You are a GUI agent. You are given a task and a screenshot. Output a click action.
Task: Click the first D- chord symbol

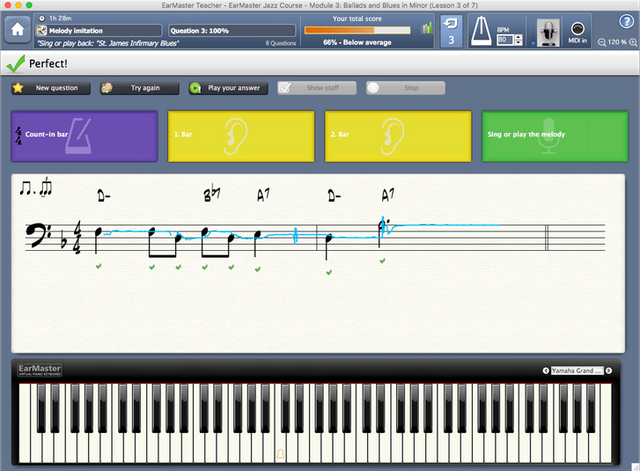[104, 196]
